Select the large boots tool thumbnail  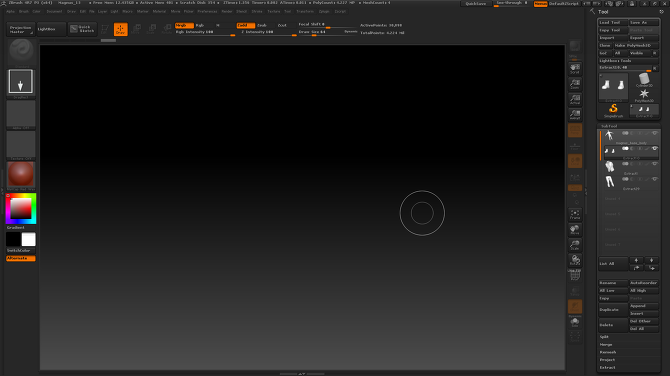(613, 88)
